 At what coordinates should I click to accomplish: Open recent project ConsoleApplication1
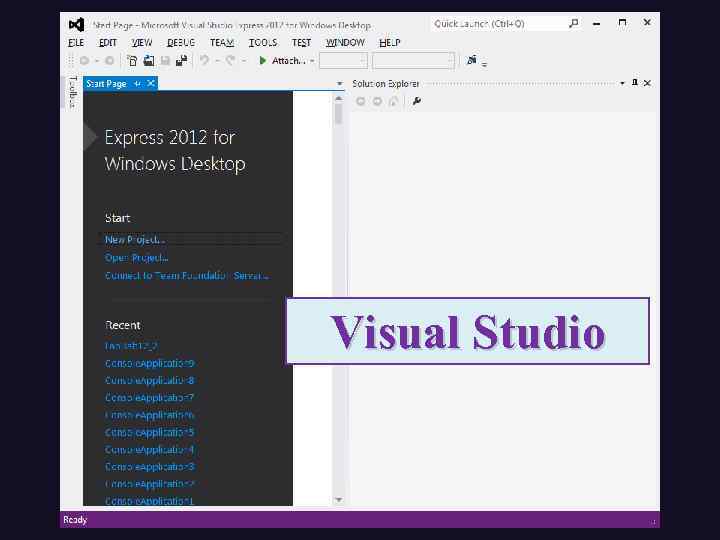click(150, 501)
